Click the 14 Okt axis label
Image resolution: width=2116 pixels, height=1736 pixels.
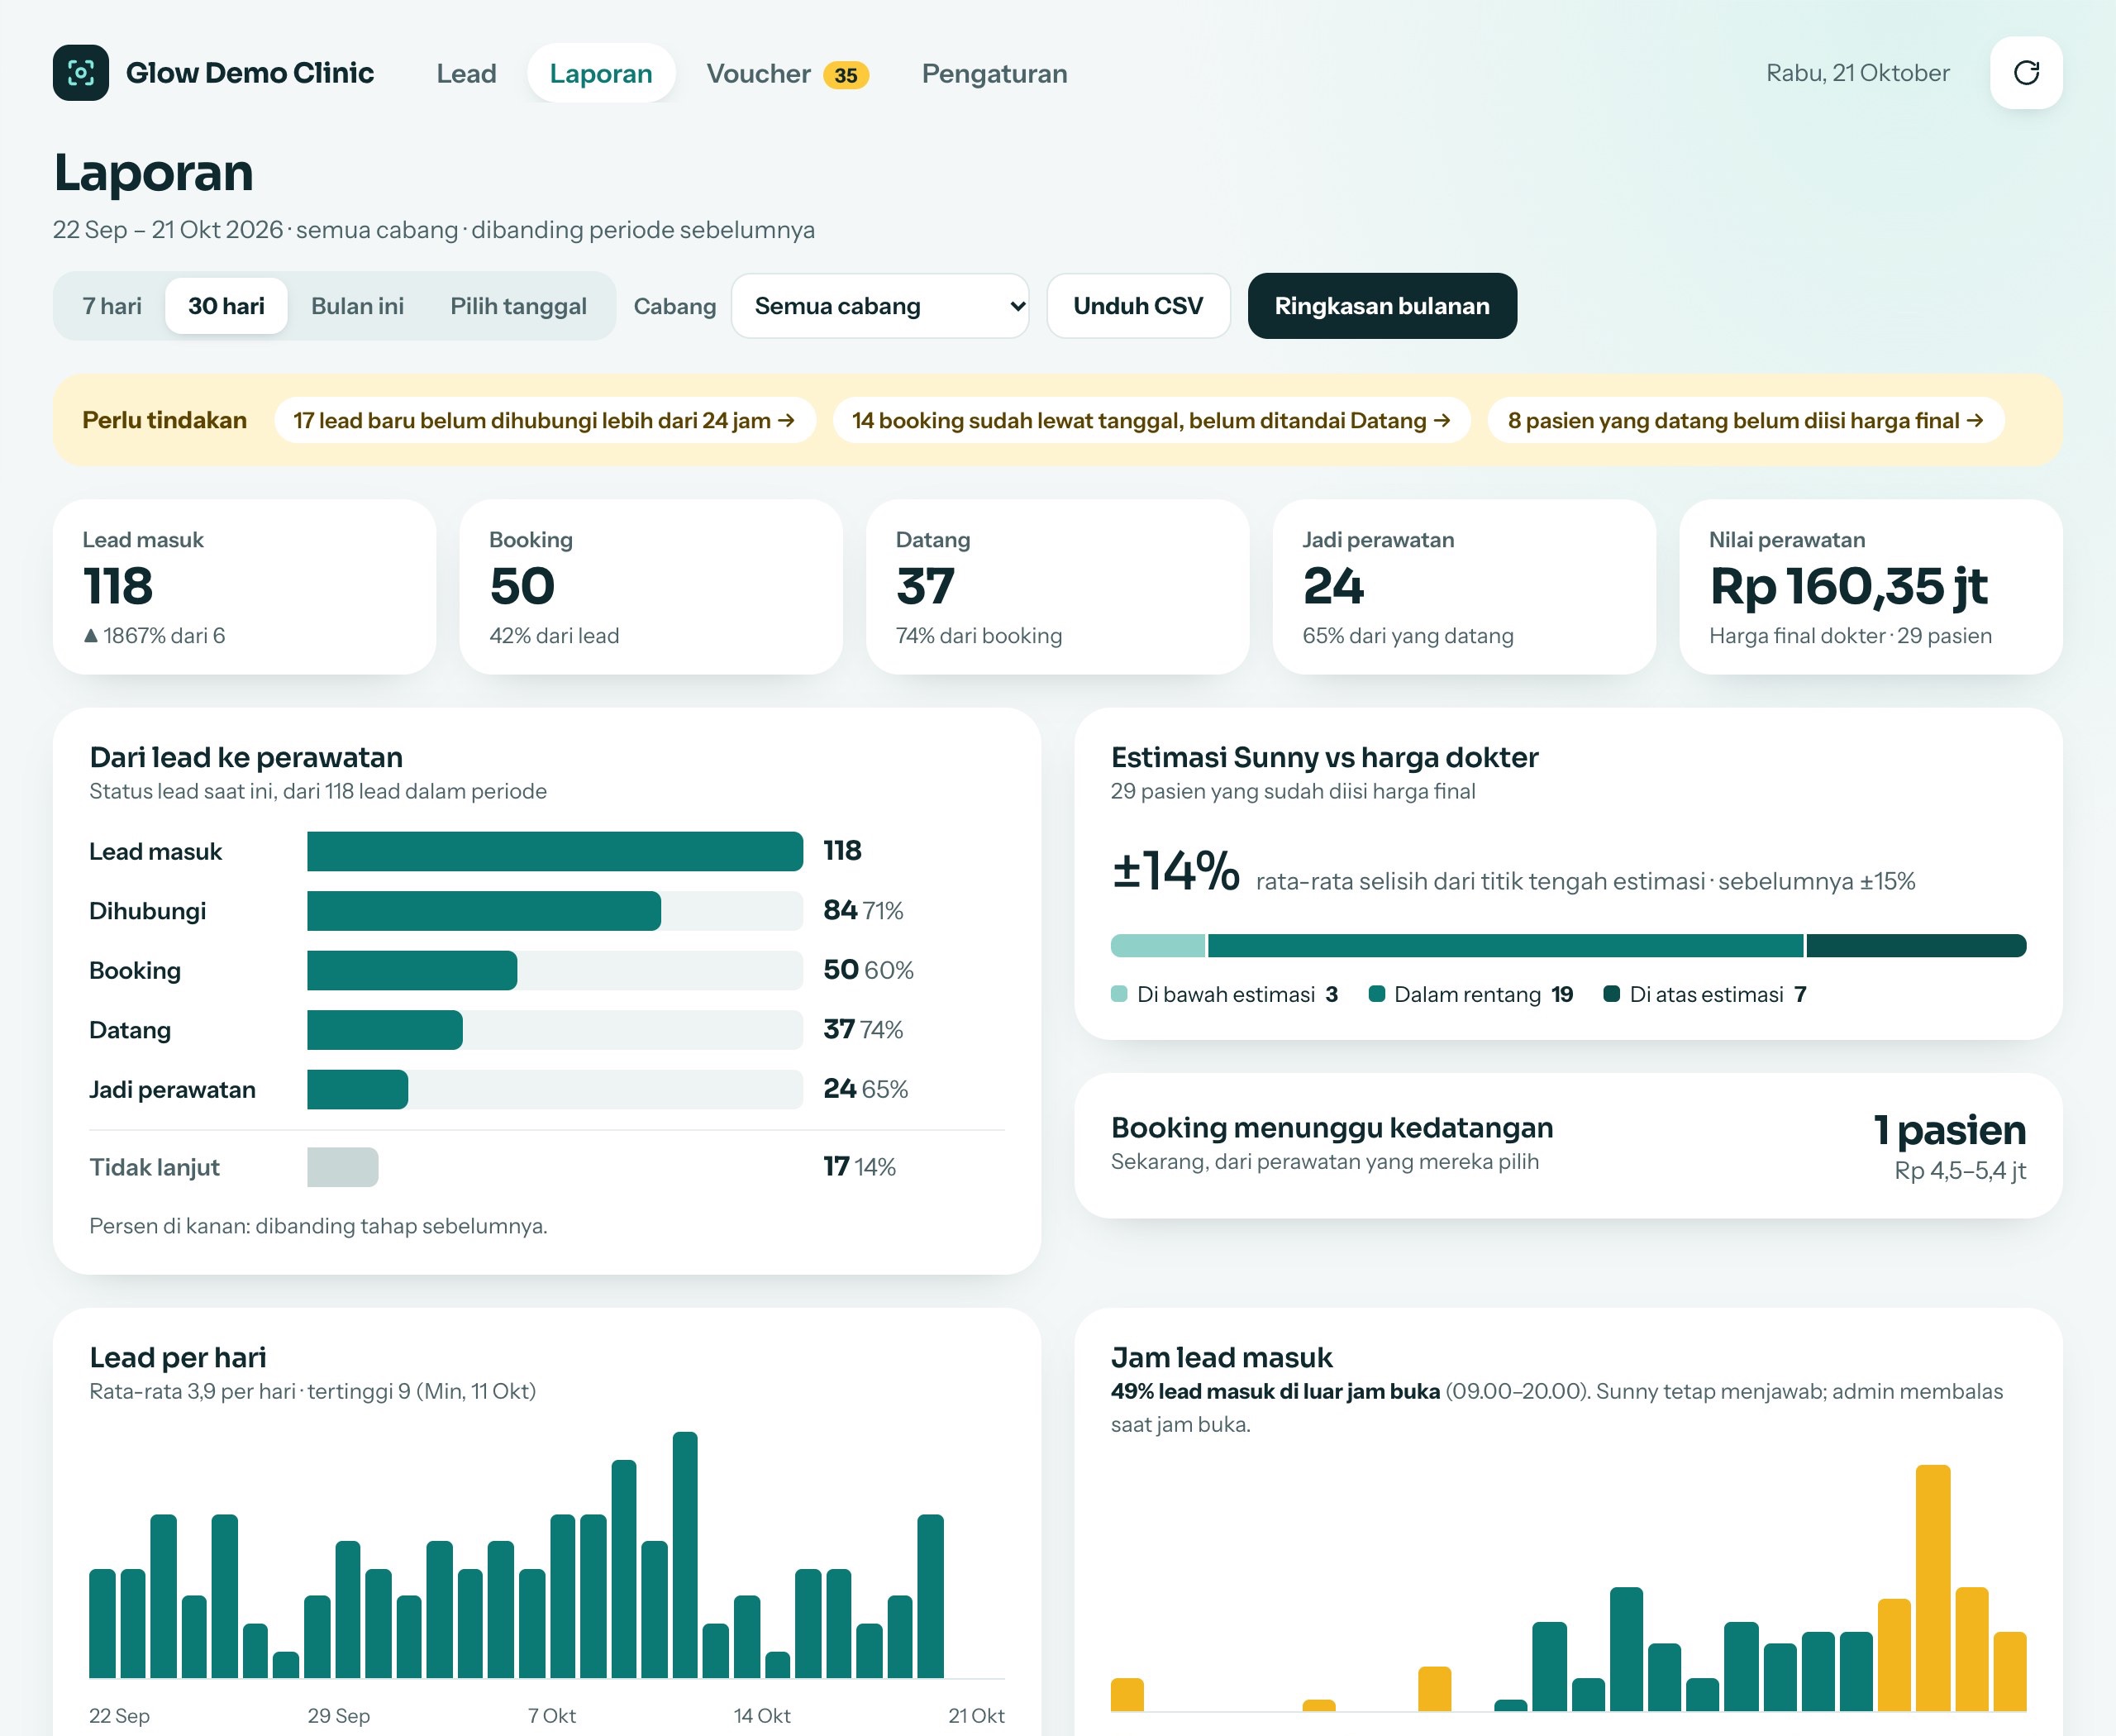point(762,1715)
